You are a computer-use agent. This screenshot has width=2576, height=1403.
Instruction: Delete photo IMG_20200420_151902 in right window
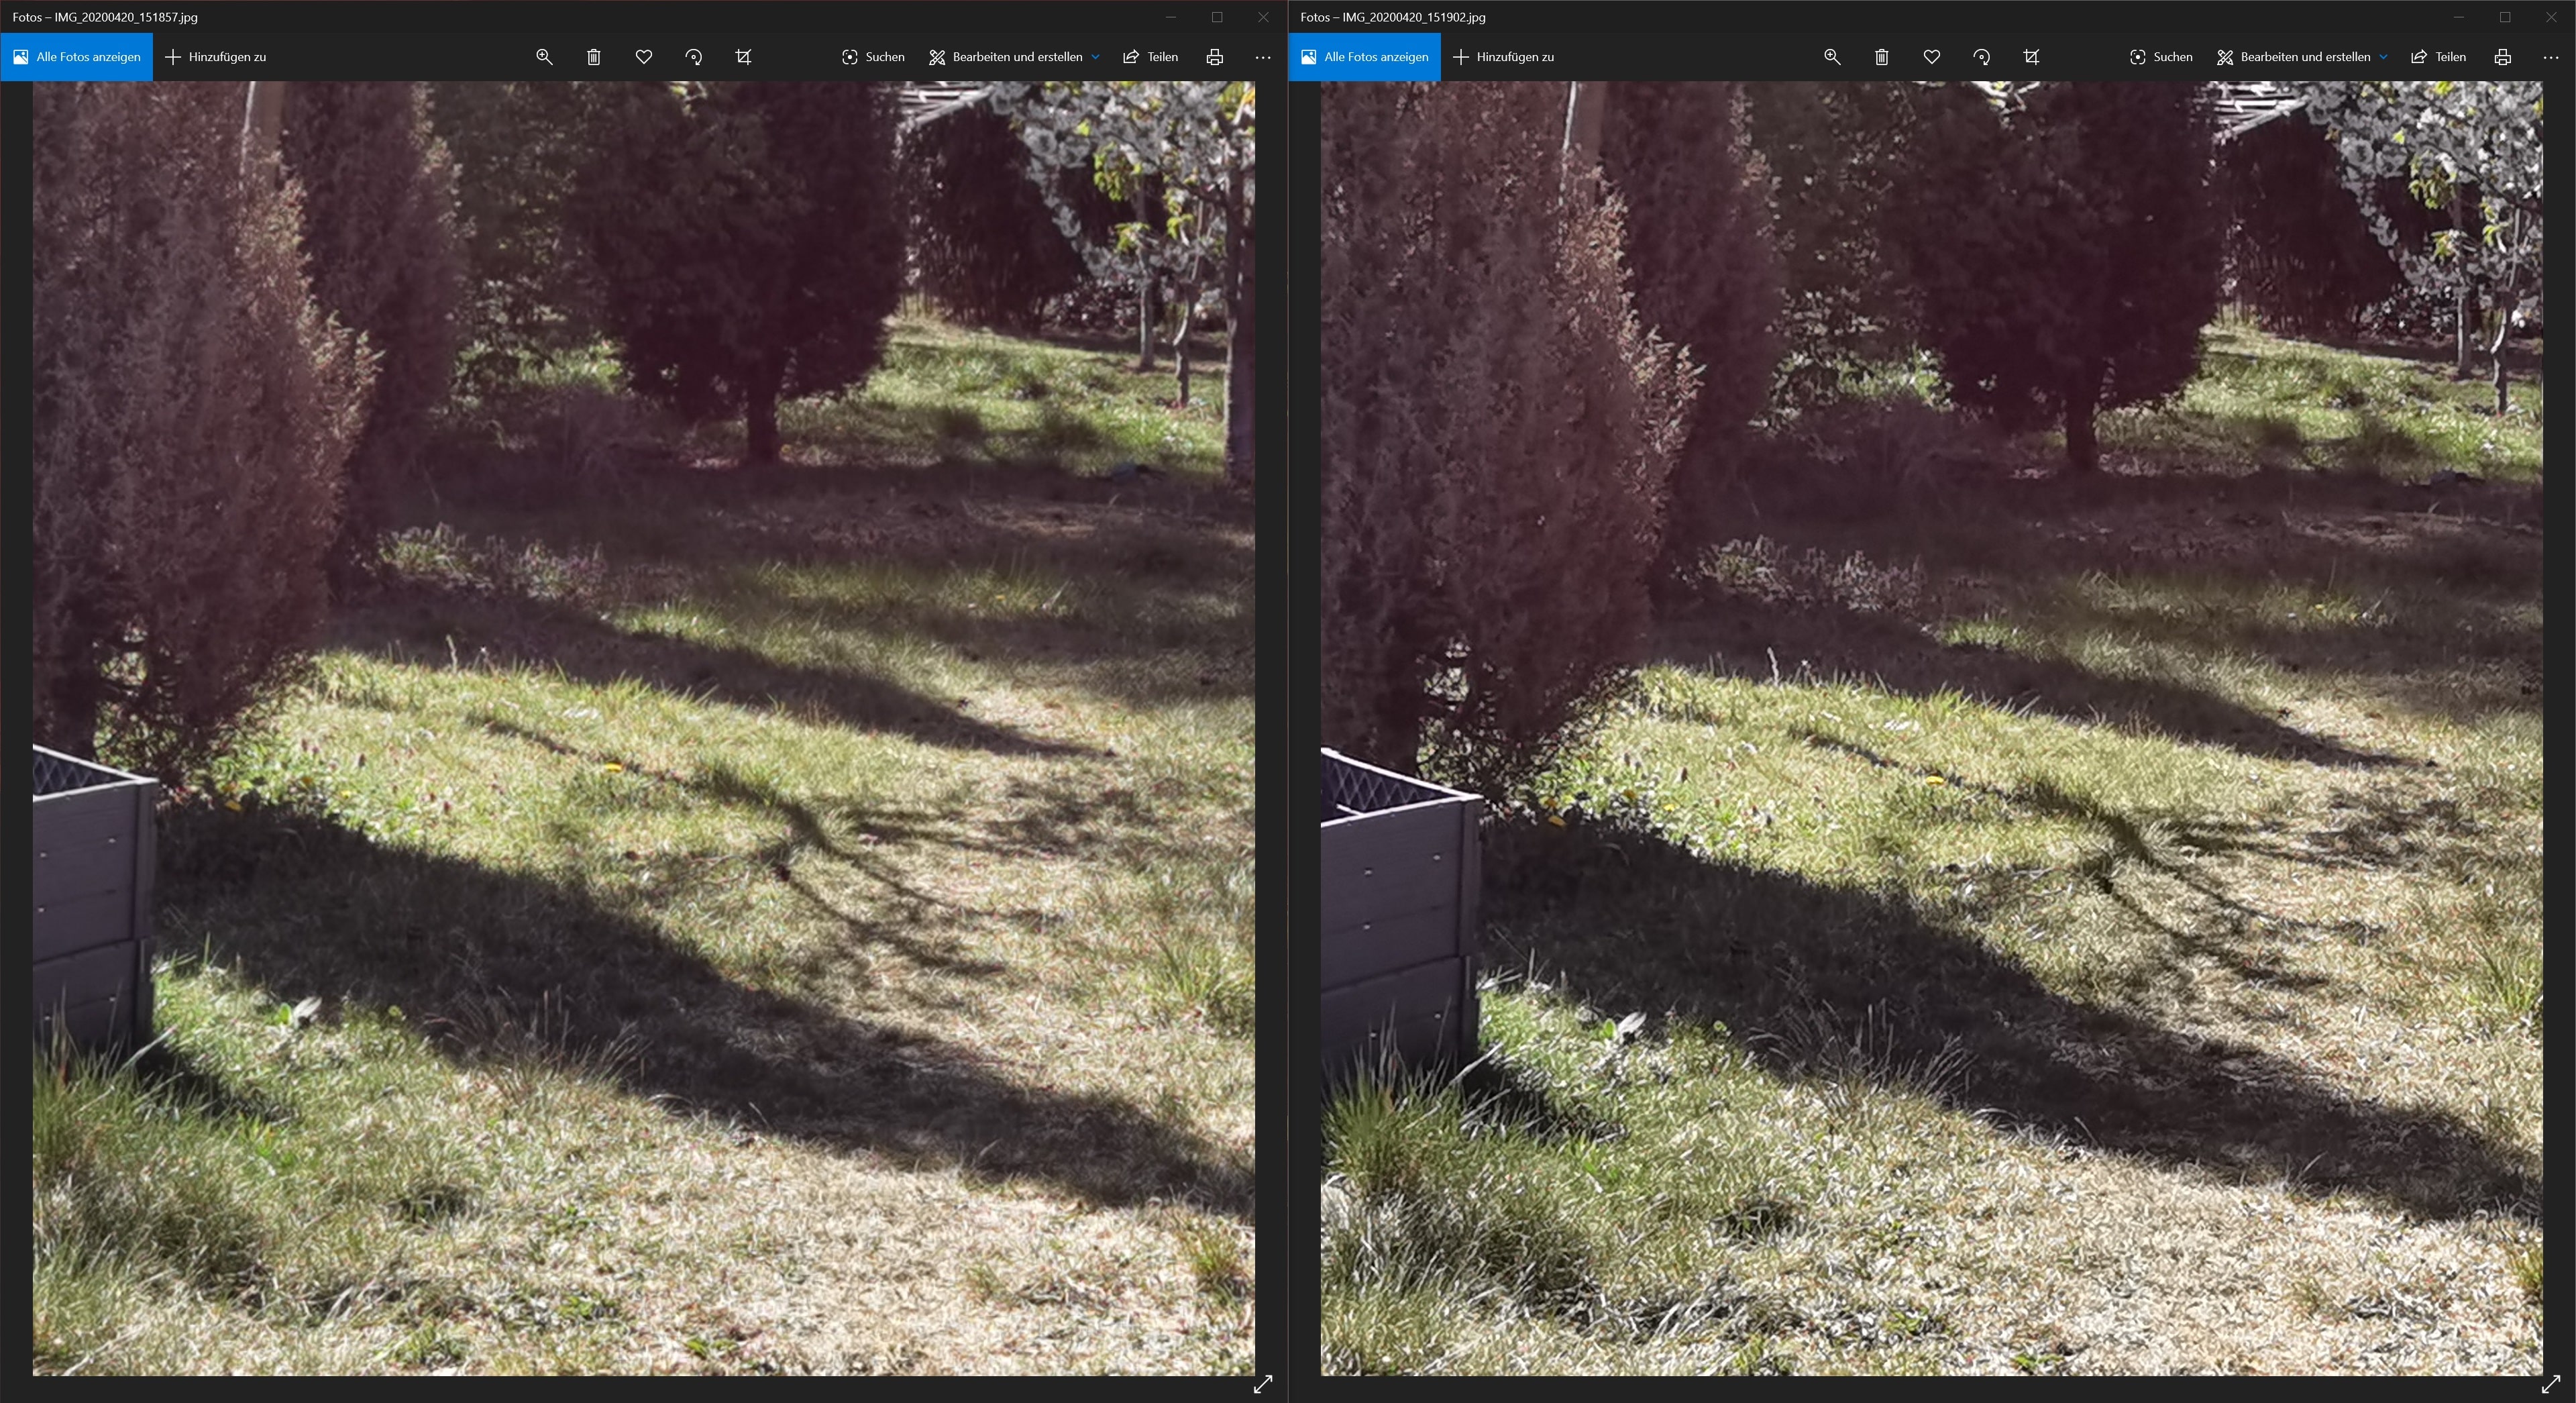(1882, 57)
